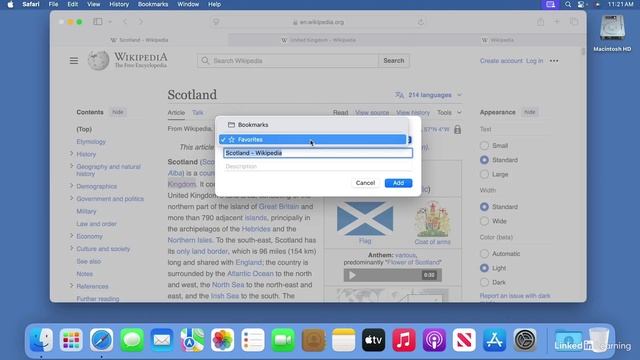Expand History section in Contents
Screen dimensions: 640x360
pos(71,154)
